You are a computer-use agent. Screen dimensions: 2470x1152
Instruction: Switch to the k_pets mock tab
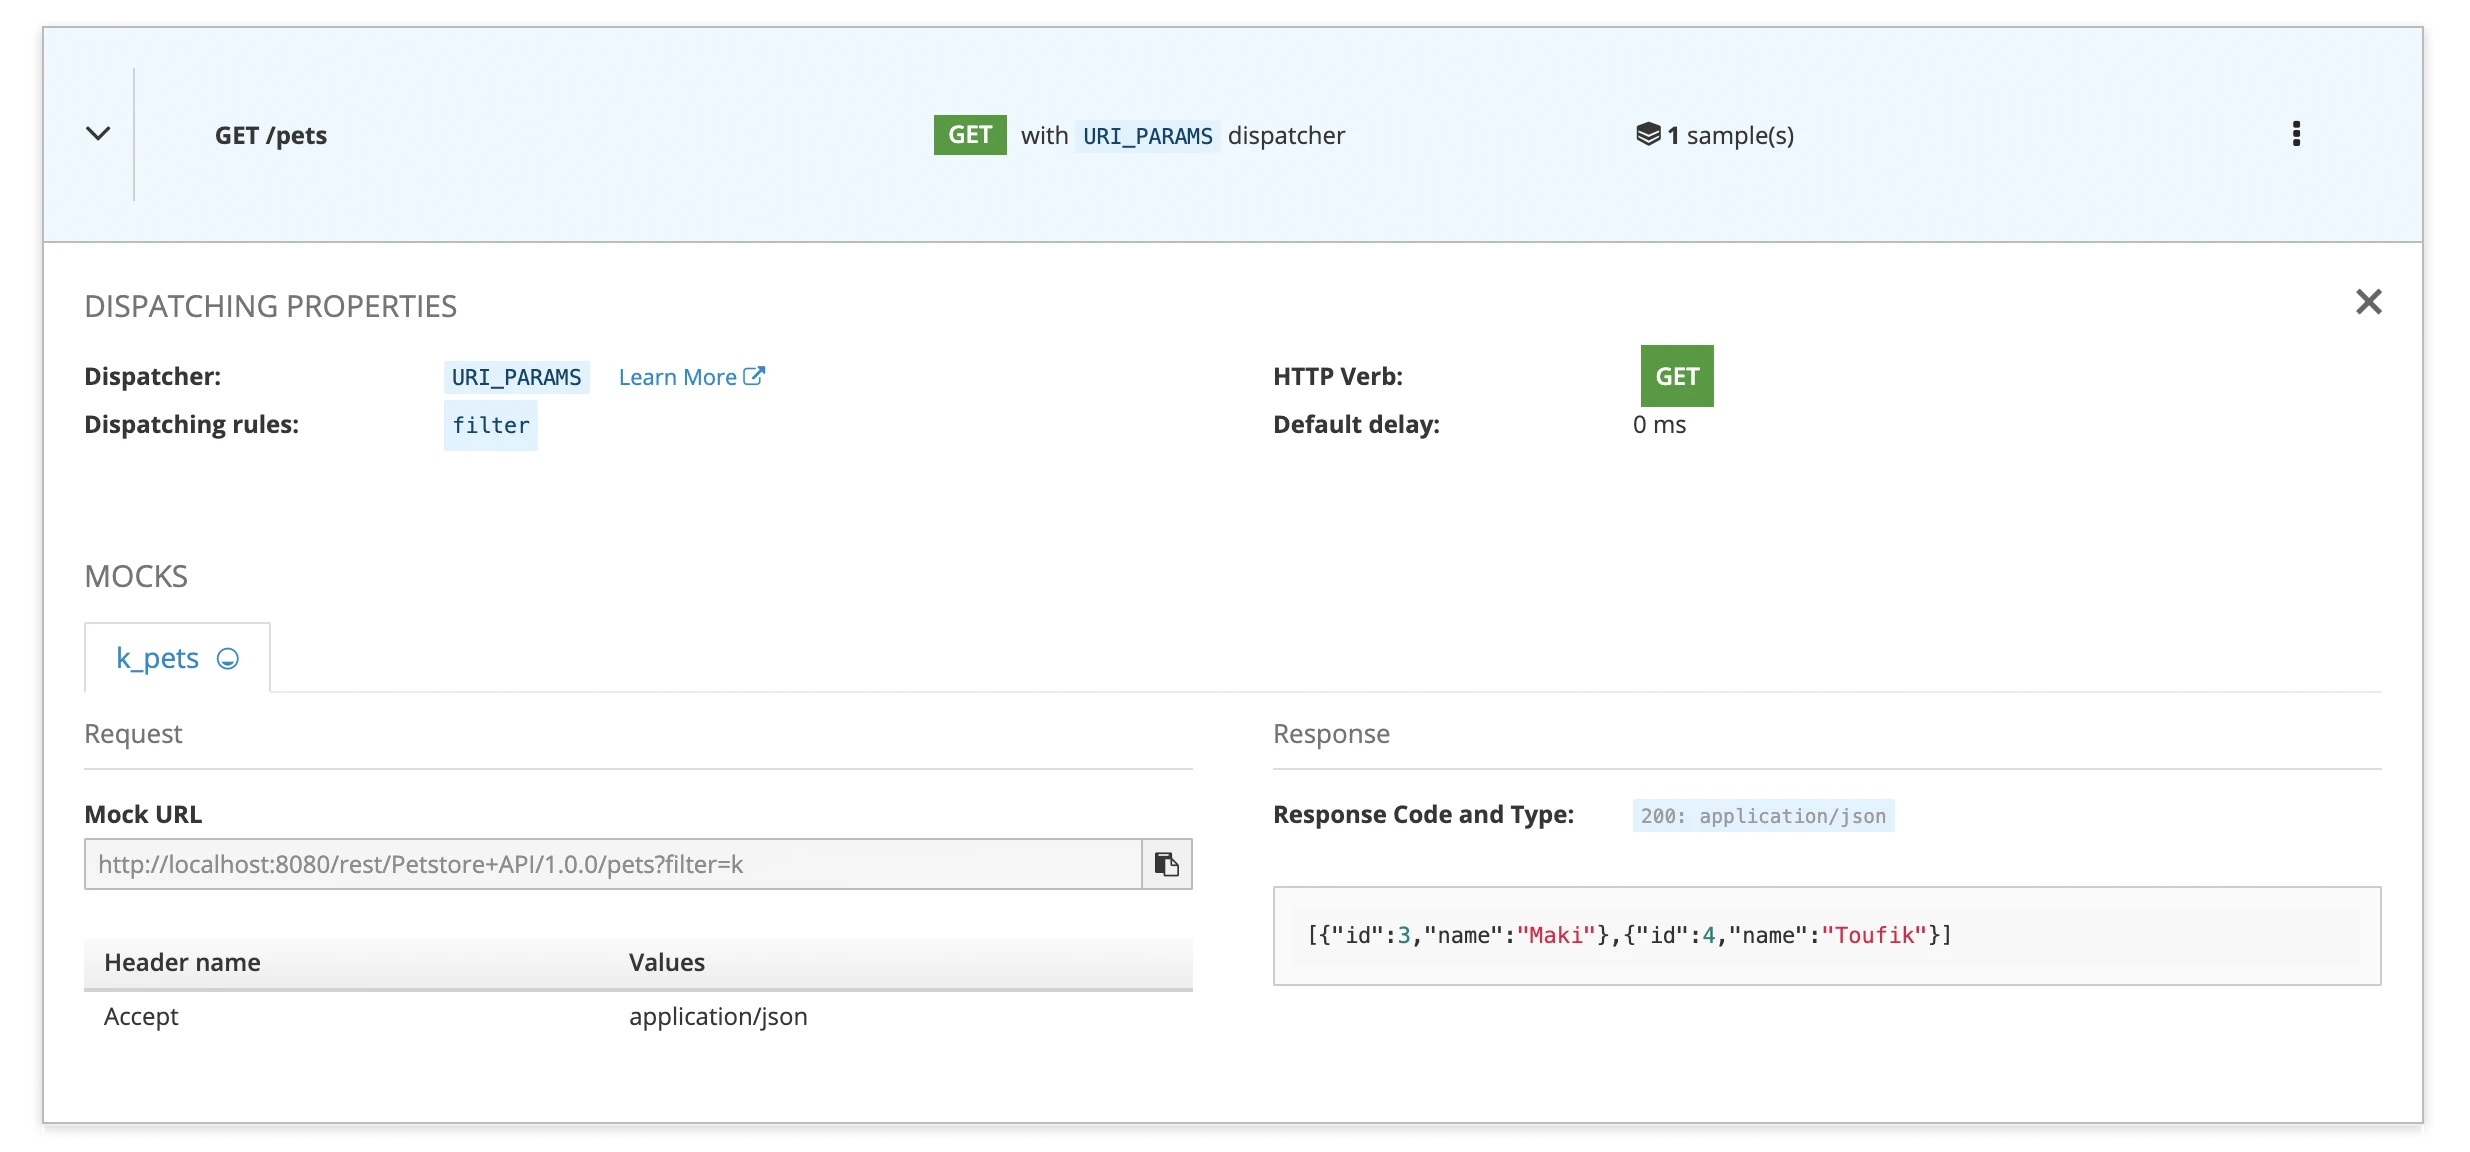tap(158, 658)
